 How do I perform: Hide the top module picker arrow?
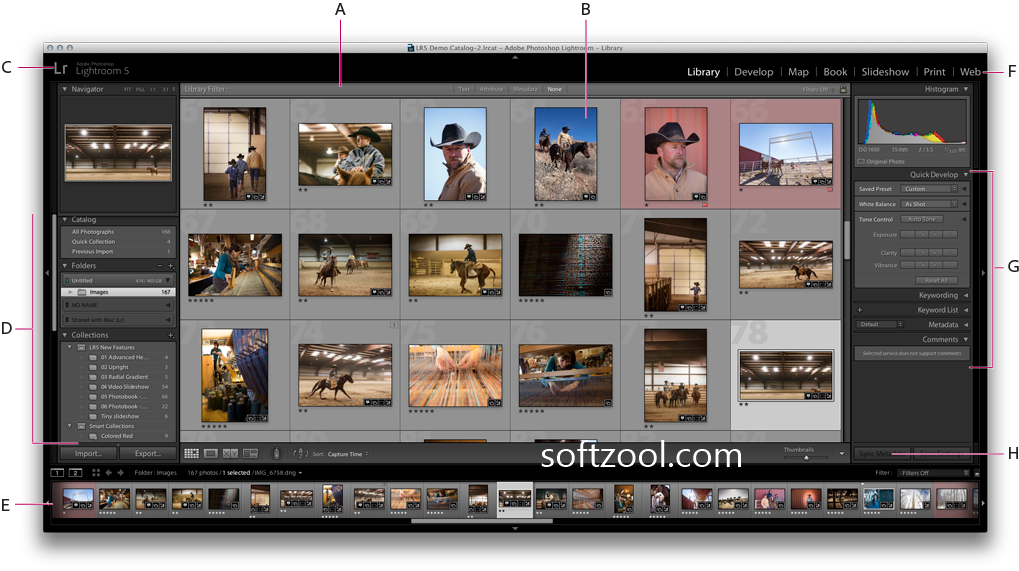[x=515, y=57]
